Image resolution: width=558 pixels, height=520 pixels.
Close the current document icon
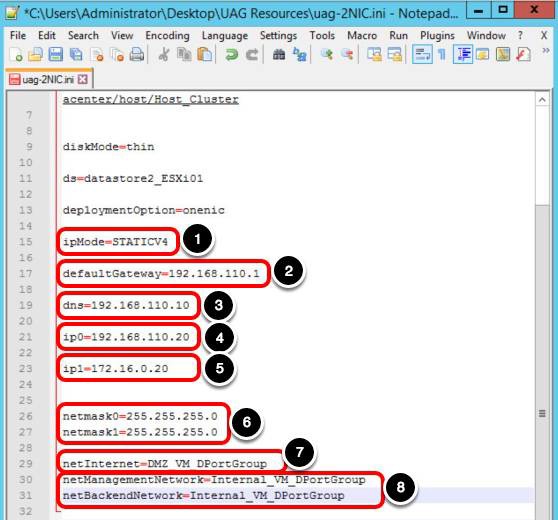(x=97, y=55)
